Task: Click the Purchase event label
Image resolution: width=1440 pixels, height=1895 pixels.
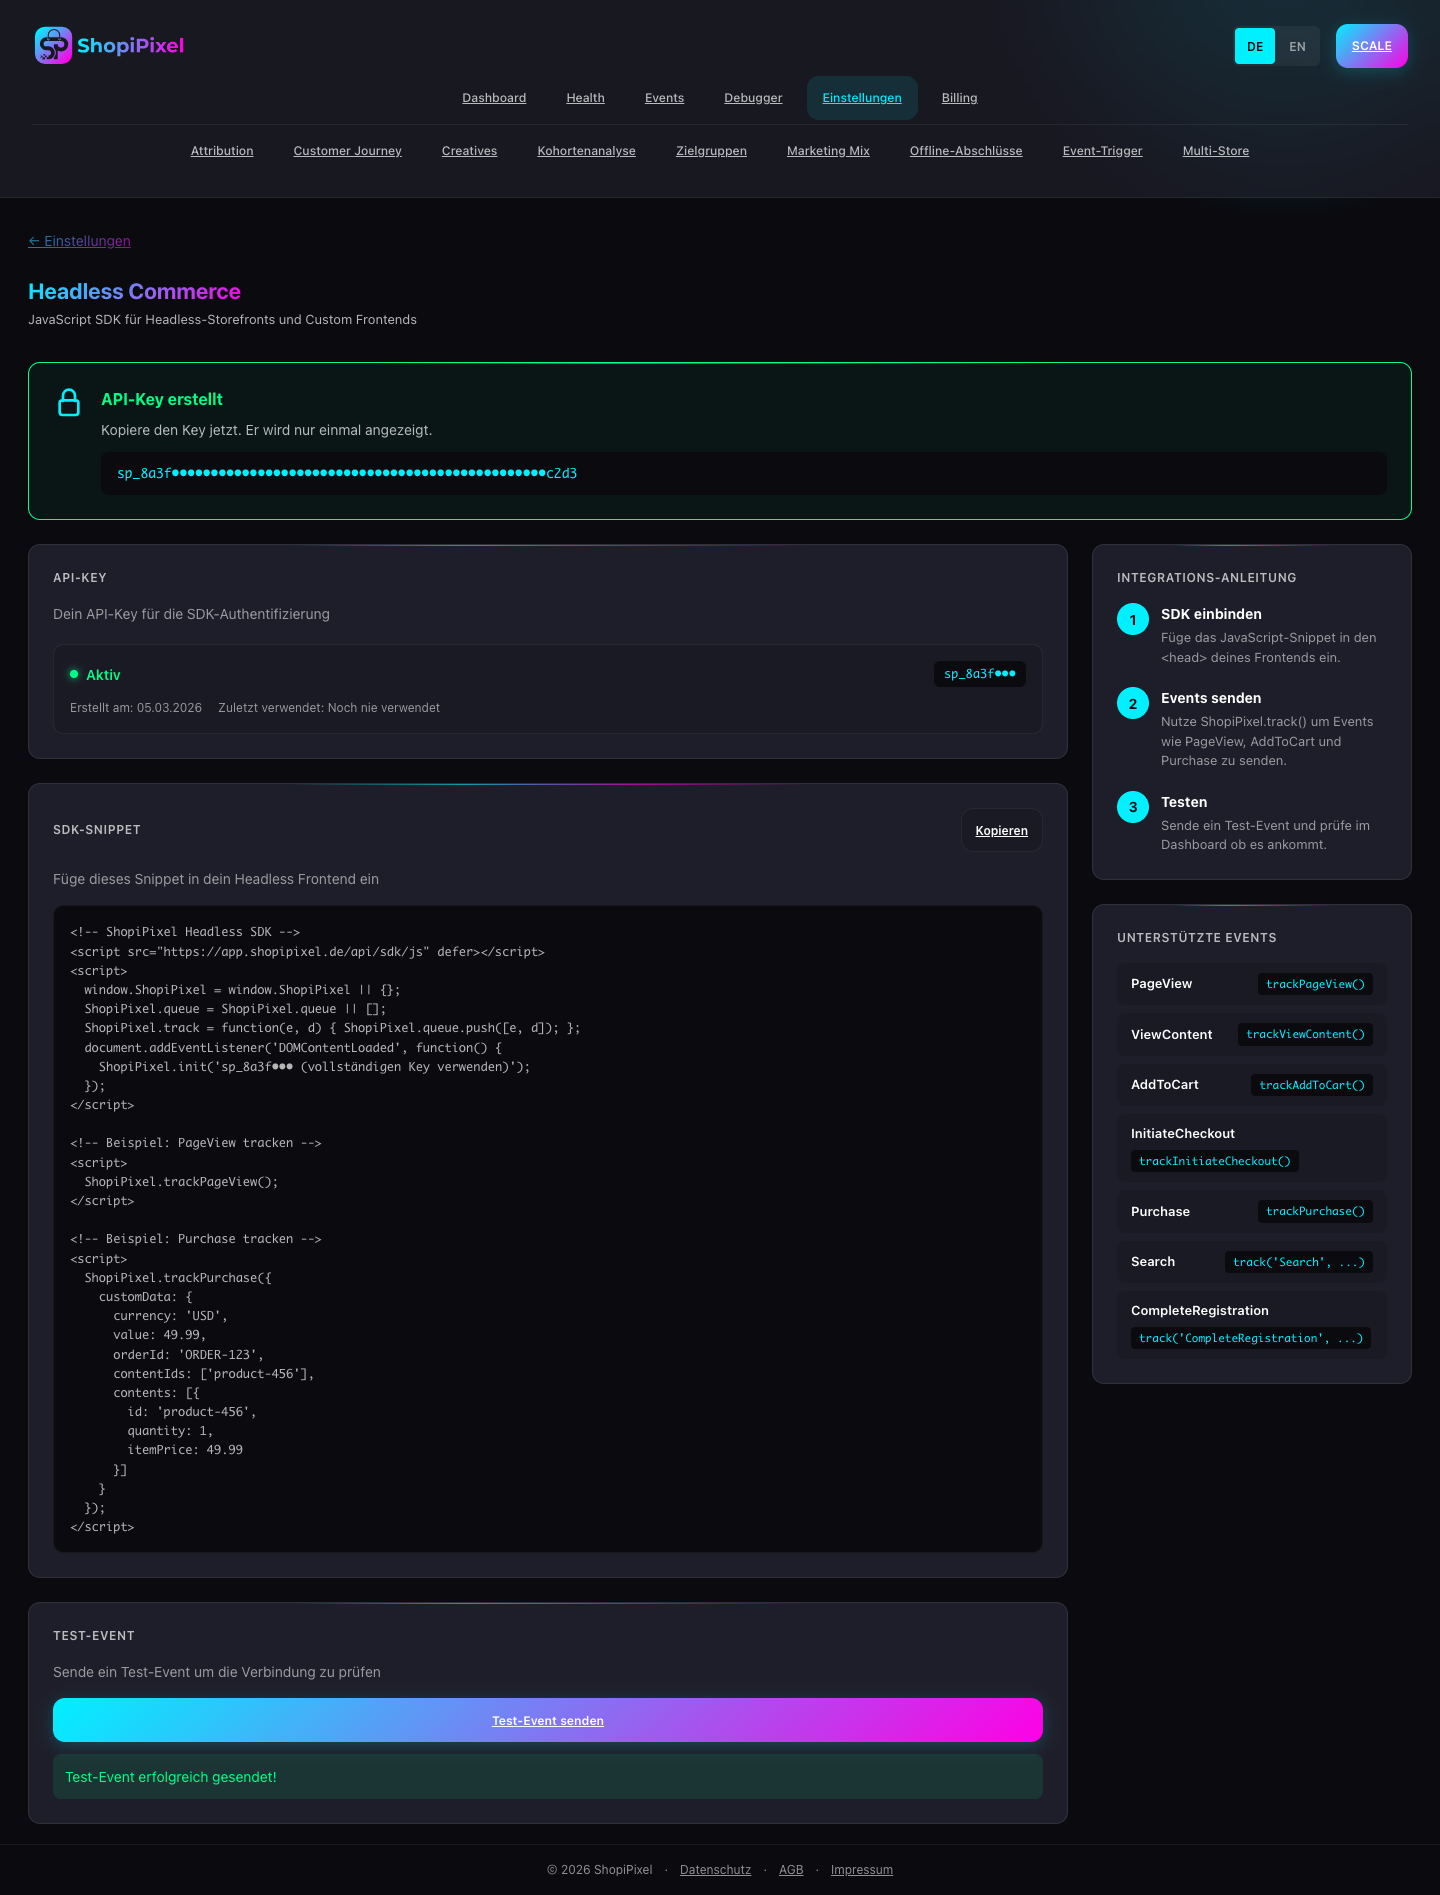Action: click(x=1160, y=1212)
